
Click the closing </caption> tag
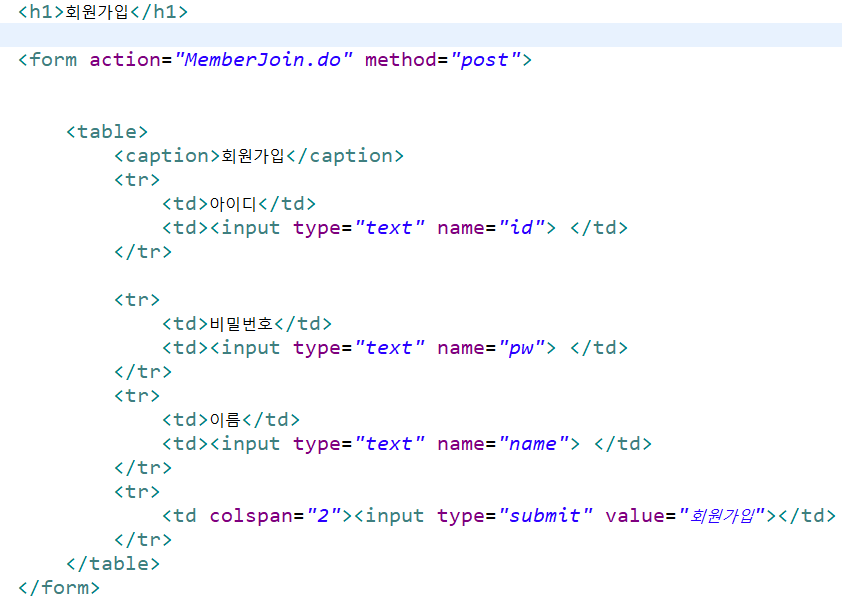pos(345,156)
